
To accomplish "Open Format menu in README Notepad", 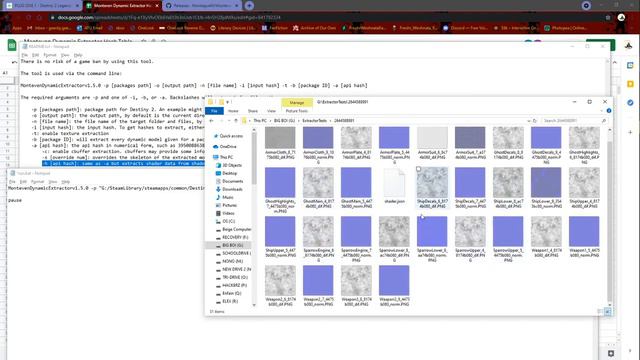I will click(x=50, y=55).
